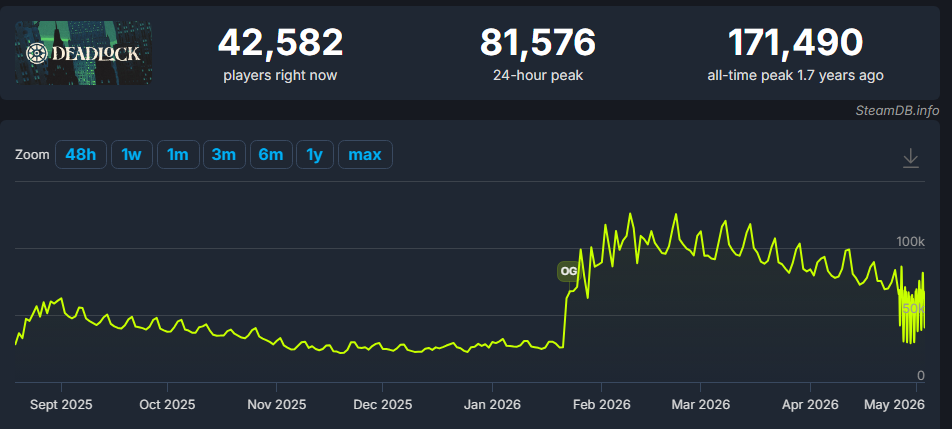Select the 3m zoom option
This screenshot has height=429, width=952.
[x=223, y=154]
